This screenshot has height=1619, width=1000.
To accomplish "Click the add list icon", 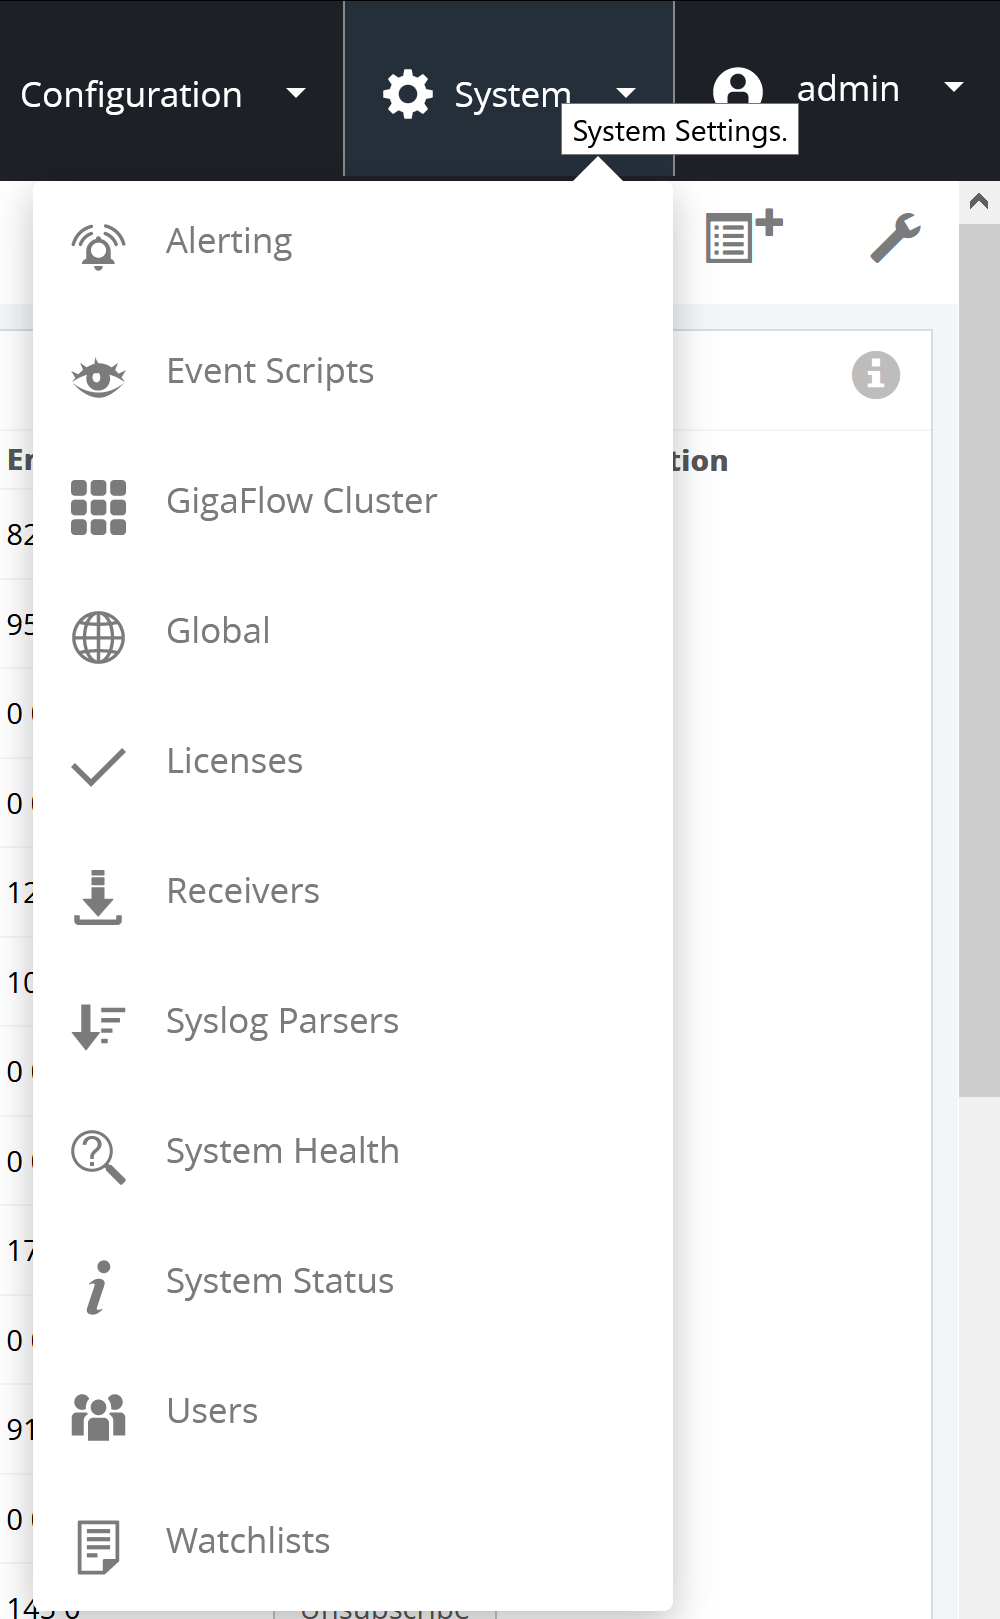I will point(744,236).
